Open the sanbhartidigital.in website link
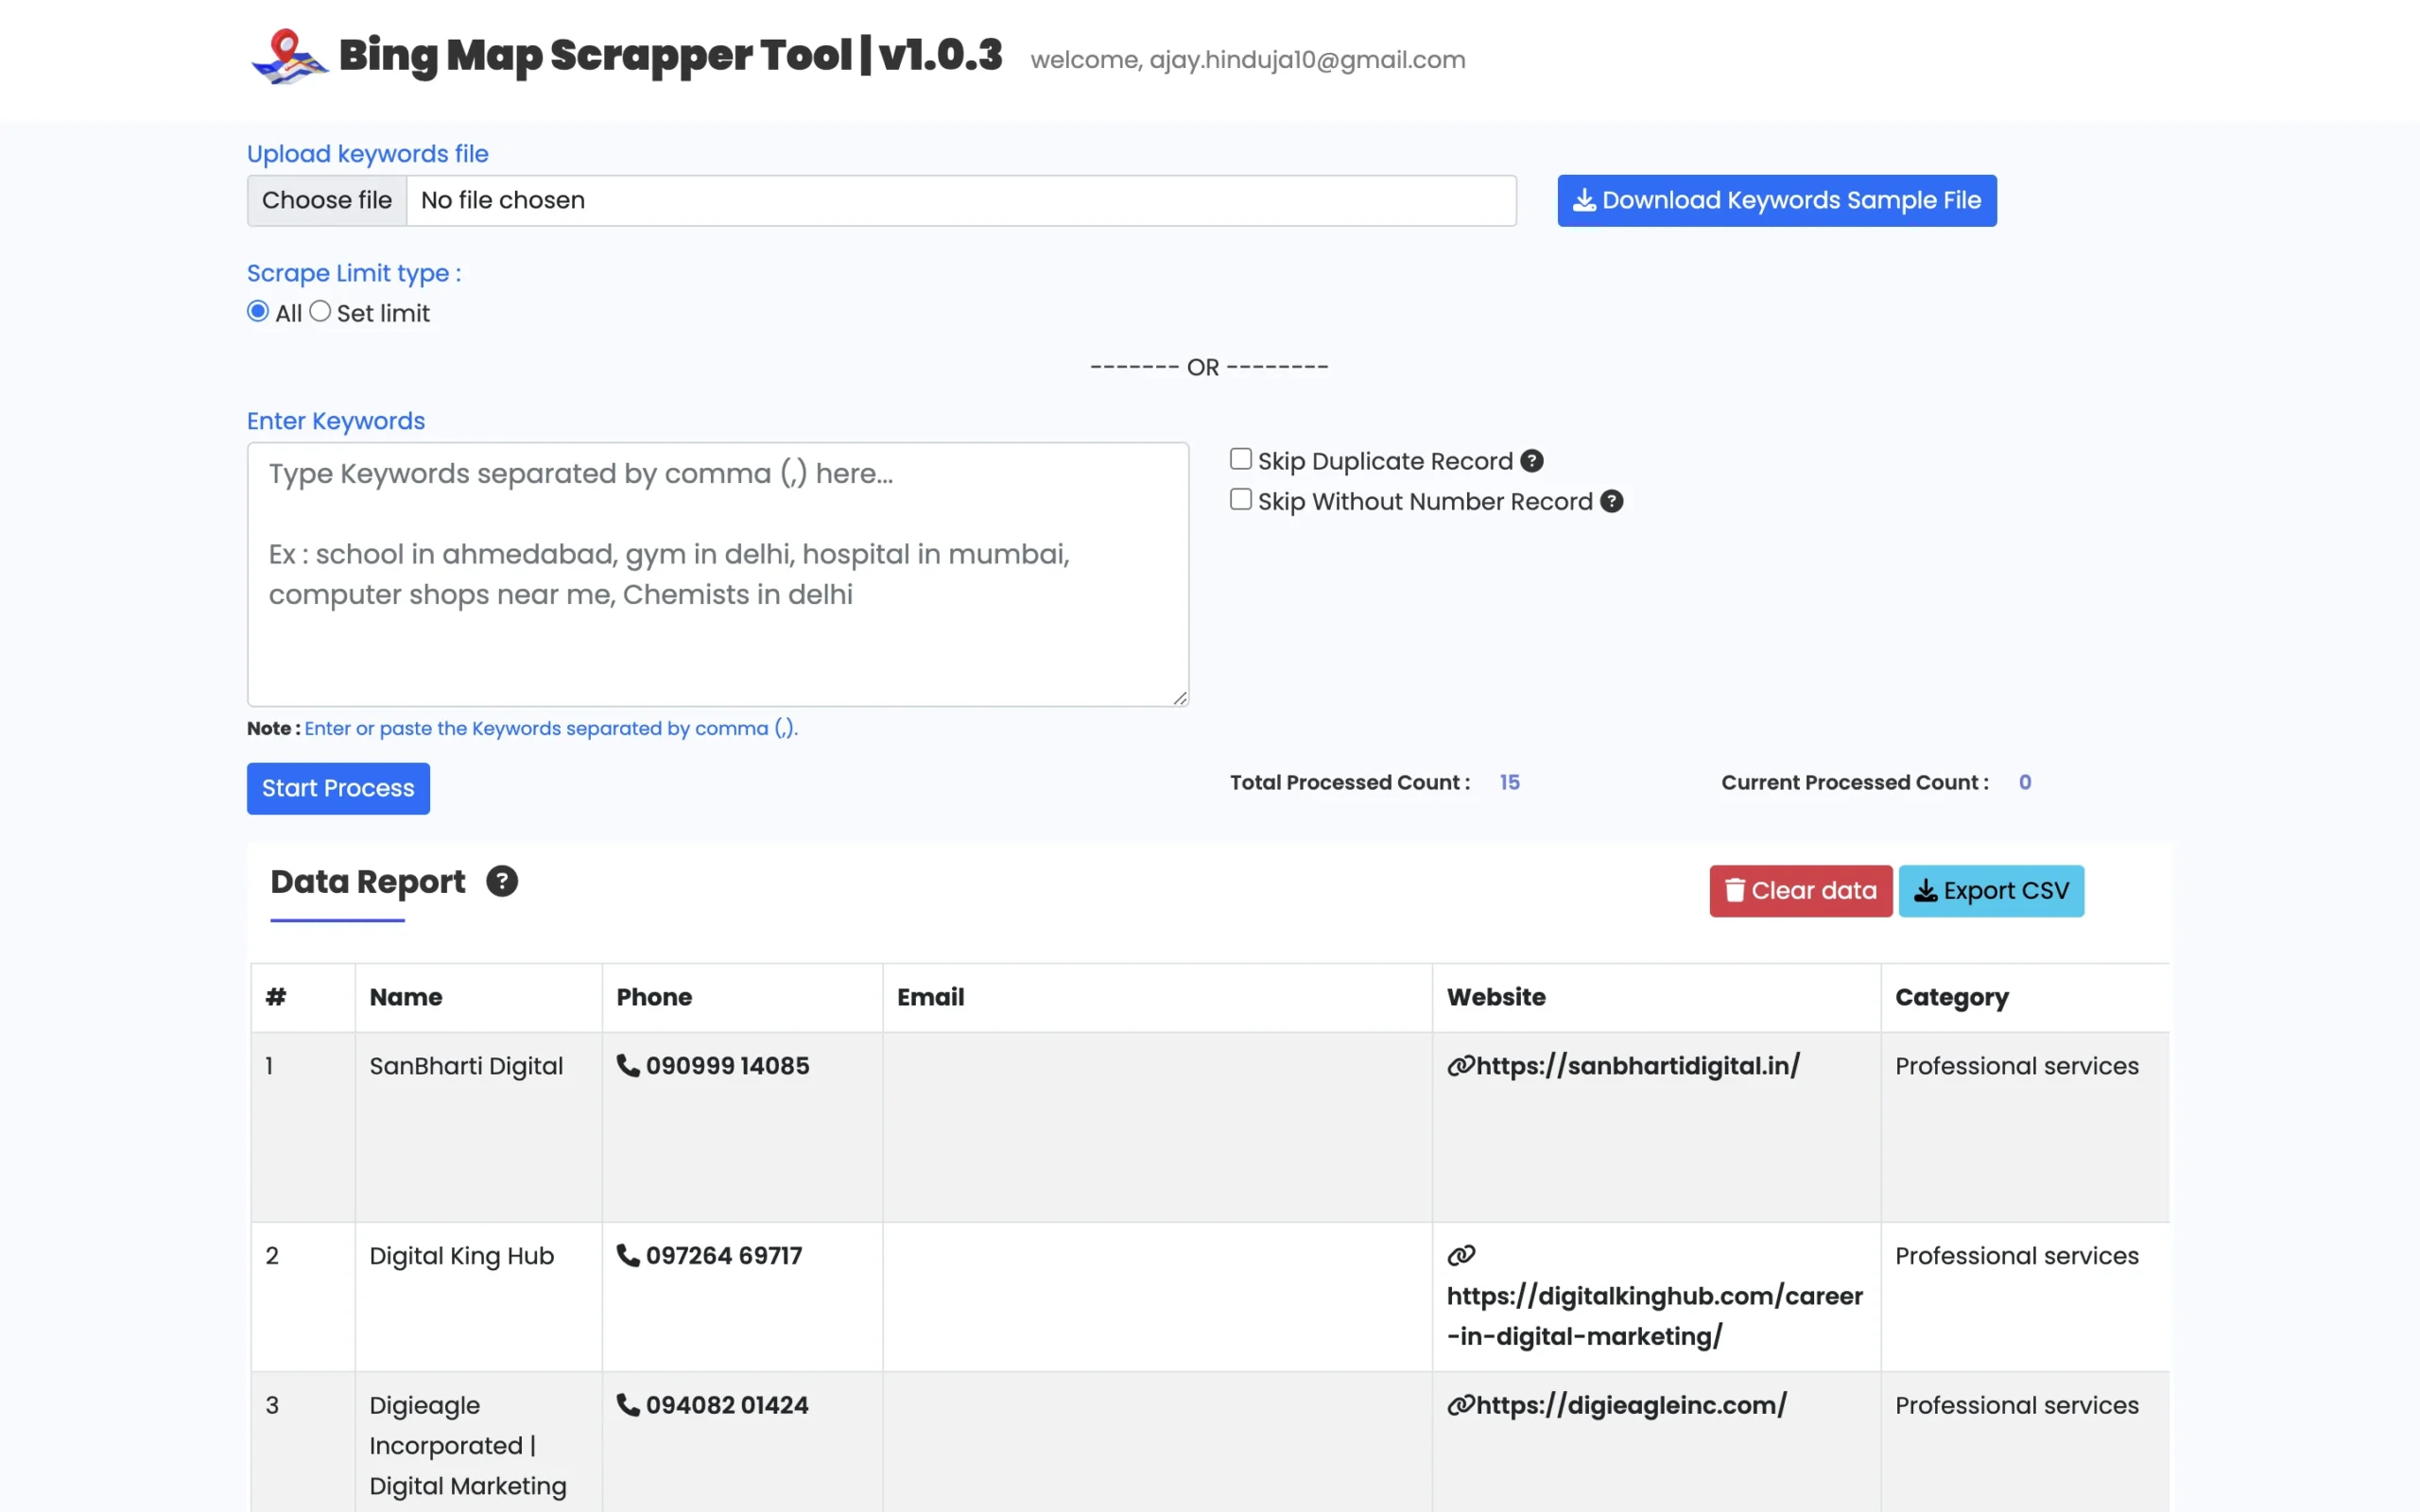The image size is (2420, 1512). (x=1636, y=1066)
